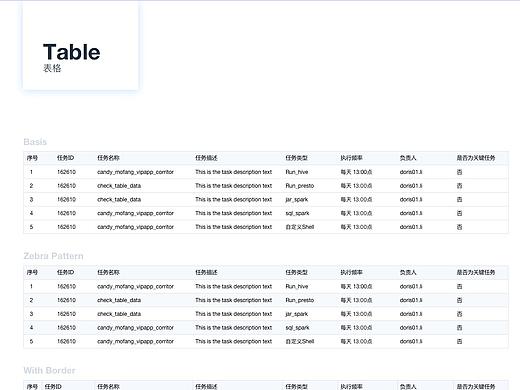Image resolution: width=520 pixels, height=390 pixels.
Task: Click row number 2 in Zebra Pattern table
Action: click(x=31, y=300)
